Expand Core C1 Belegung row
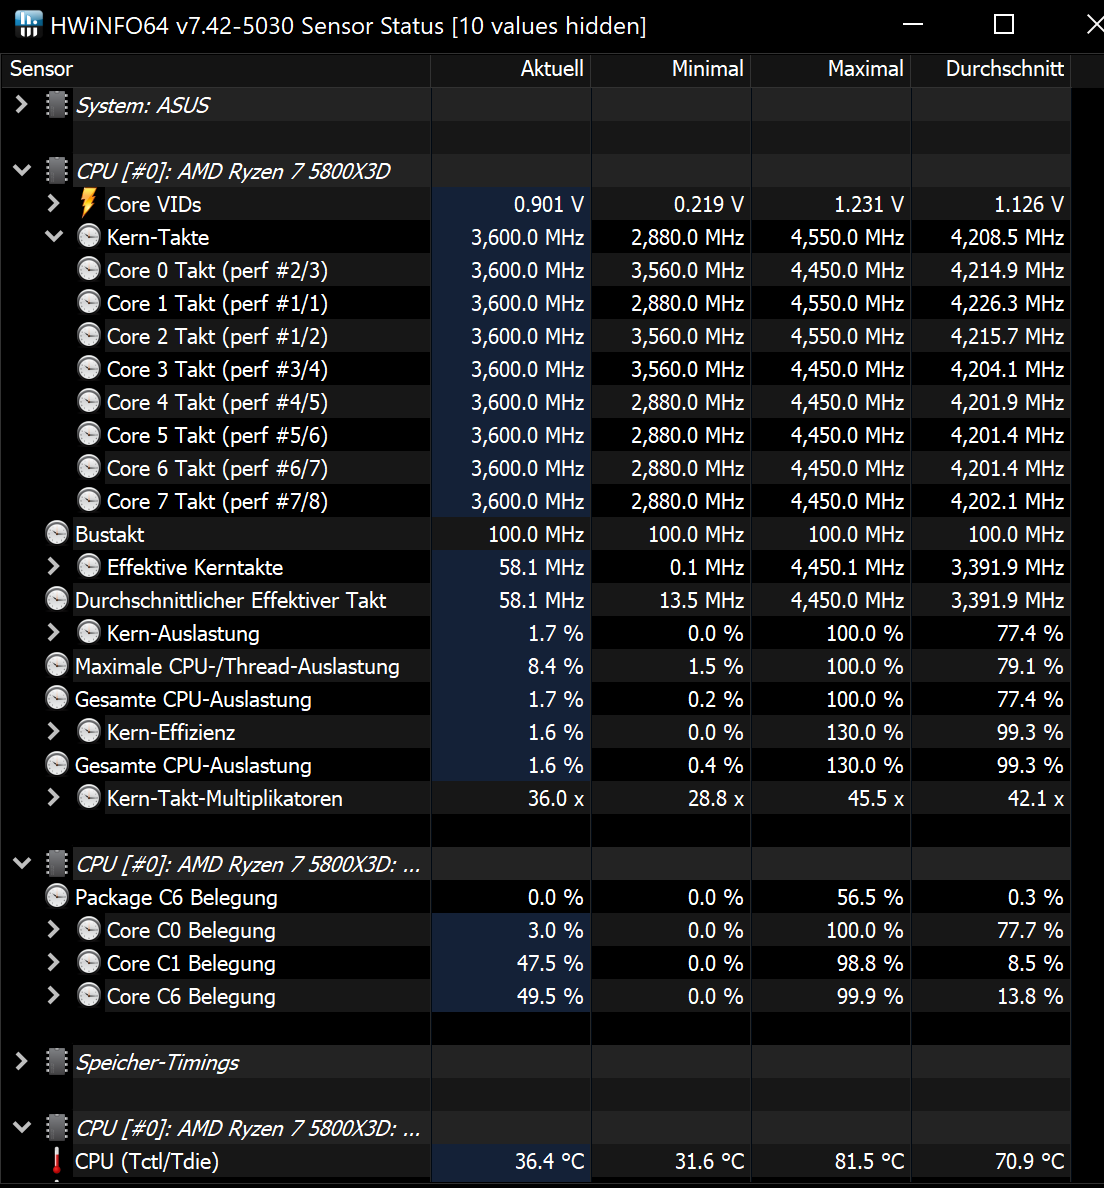Viewport: 1104px width, 1188px height. pos(53,962)
